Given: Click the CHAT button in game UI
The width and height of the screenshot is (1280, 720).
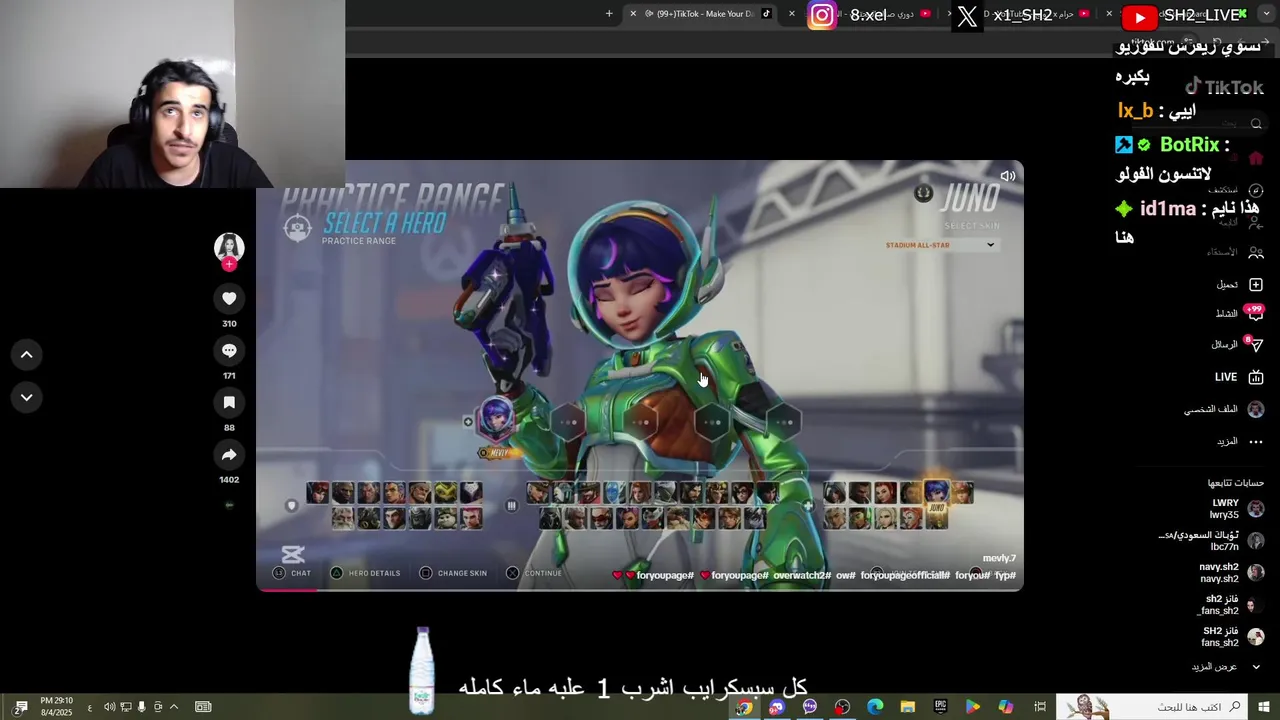Looking at the screenshot, I should coord(292,573).
